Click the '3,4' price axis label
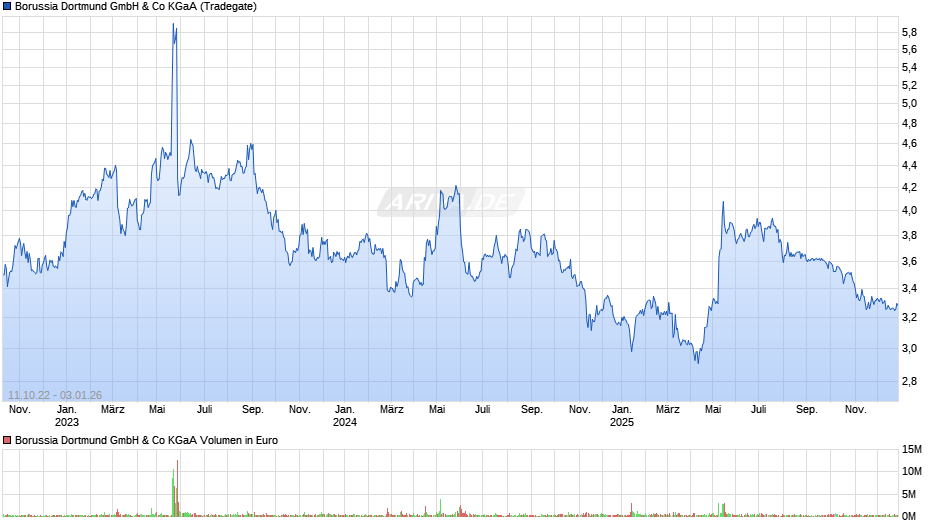Image resolution: width=940 pixels, height=526 pixels. 909,288
